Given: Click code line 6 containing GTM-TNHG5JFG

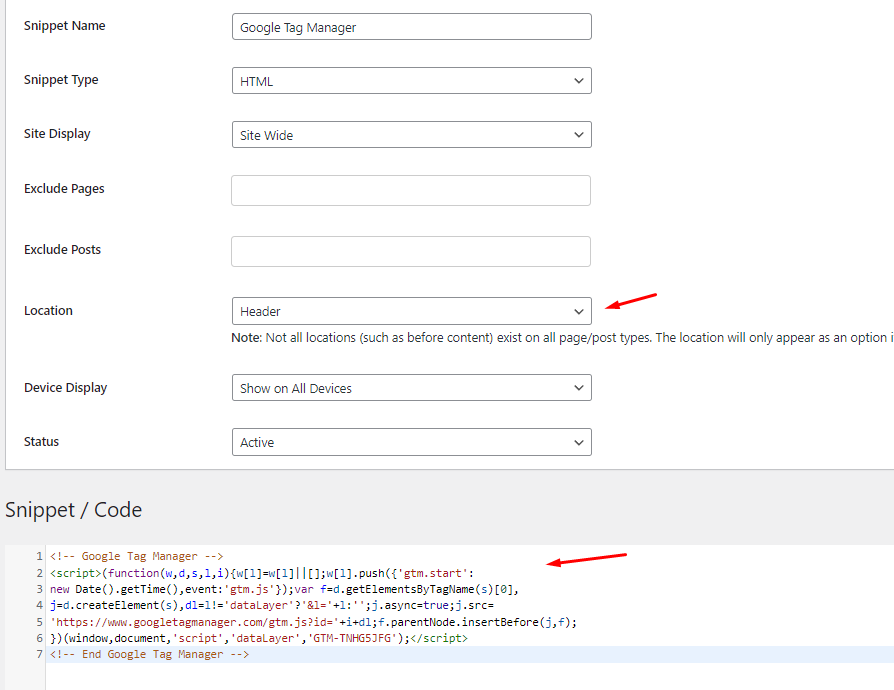Looking at the screenshot, I should pos(259,638).
